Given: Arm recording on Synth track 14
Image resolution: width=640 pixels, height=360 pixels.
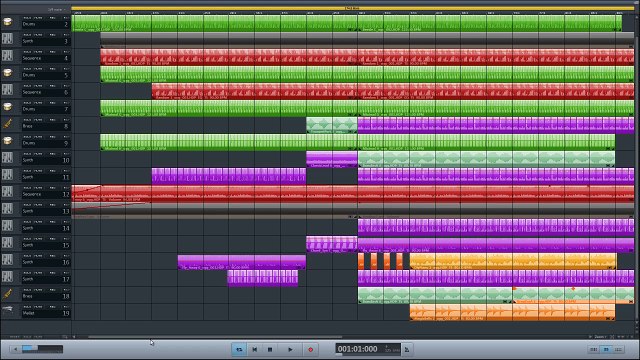Looking at the screenshot, I should pos(52,222).
